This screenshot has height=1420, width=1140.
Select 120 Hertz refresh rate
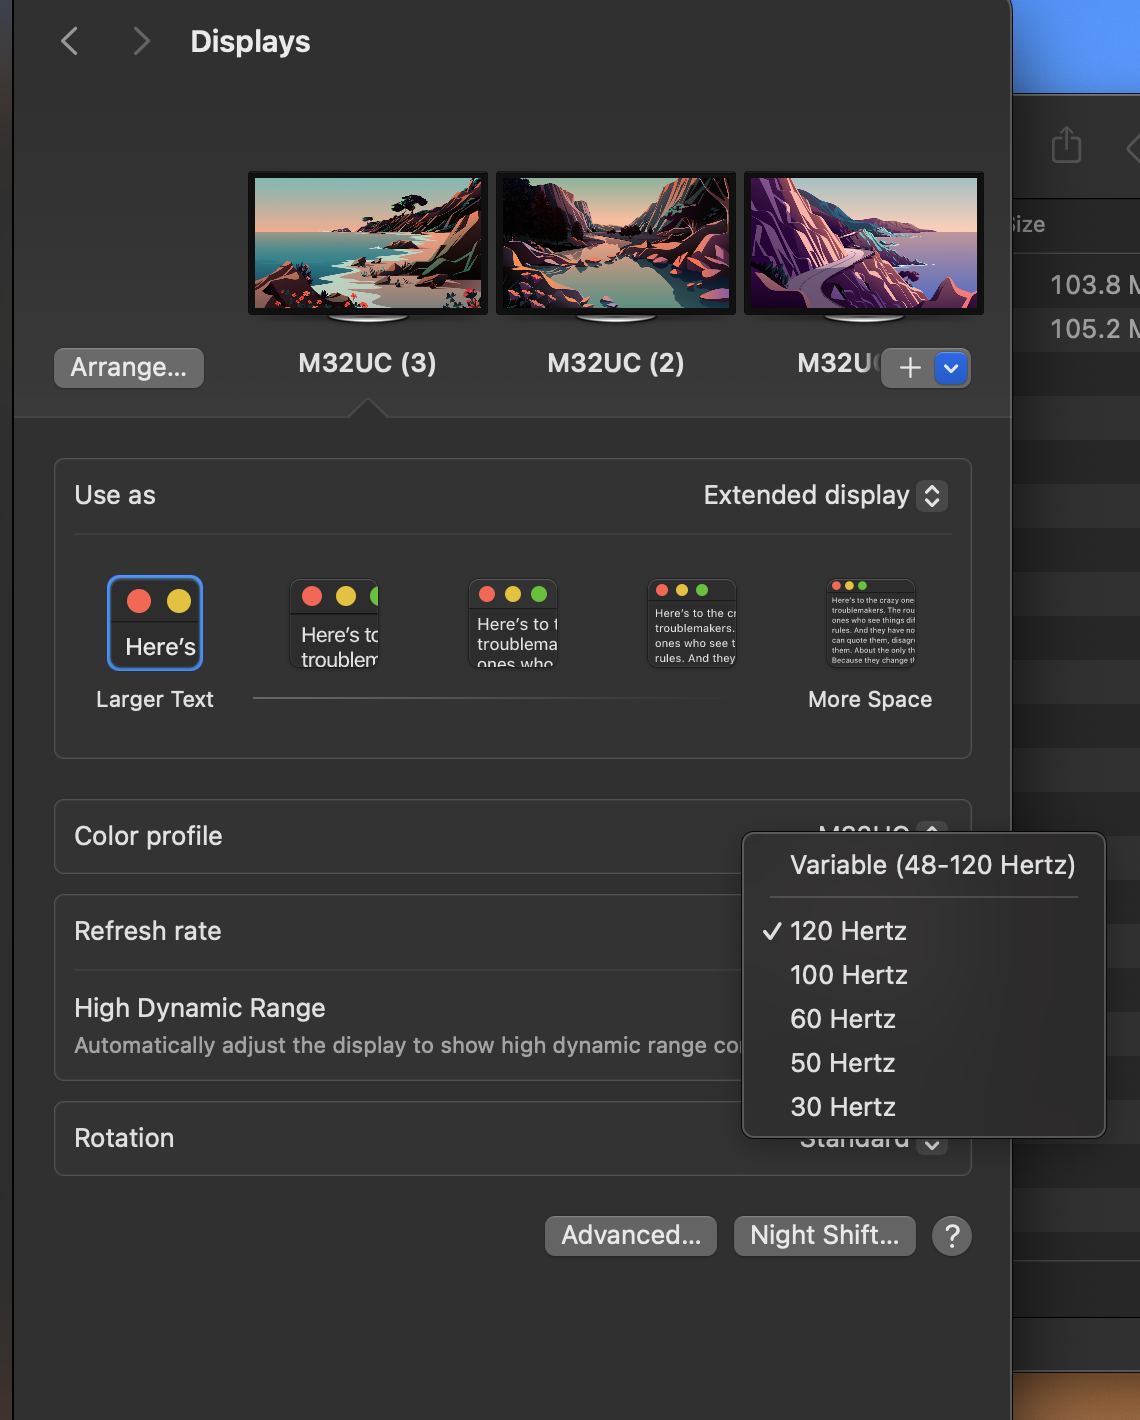point(848,931)
